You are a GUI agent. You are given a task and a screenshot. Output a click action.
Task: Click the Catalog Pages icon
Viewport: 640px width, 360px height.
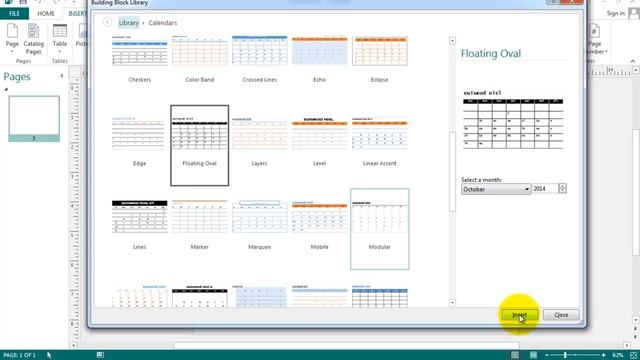33,39
